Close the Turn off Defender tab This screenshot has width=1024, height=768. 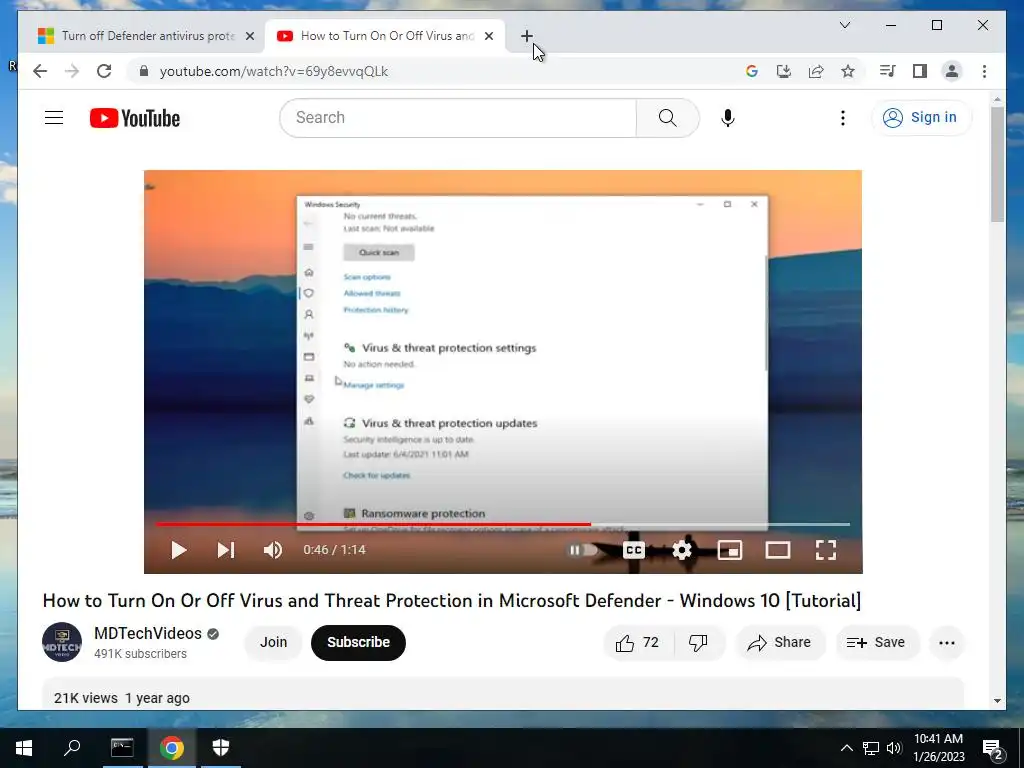pyautogui.click(x=249, y=36)
